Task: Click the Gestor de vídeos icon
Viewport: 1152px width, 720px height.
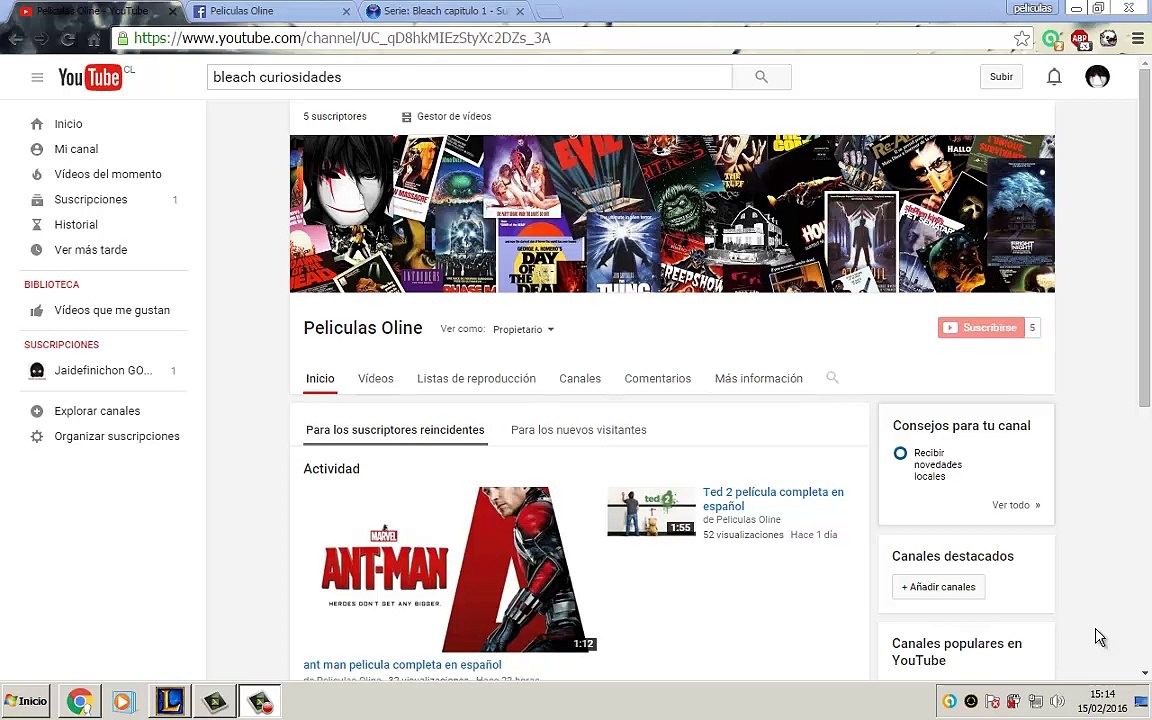Action: [x=406, y=117]
